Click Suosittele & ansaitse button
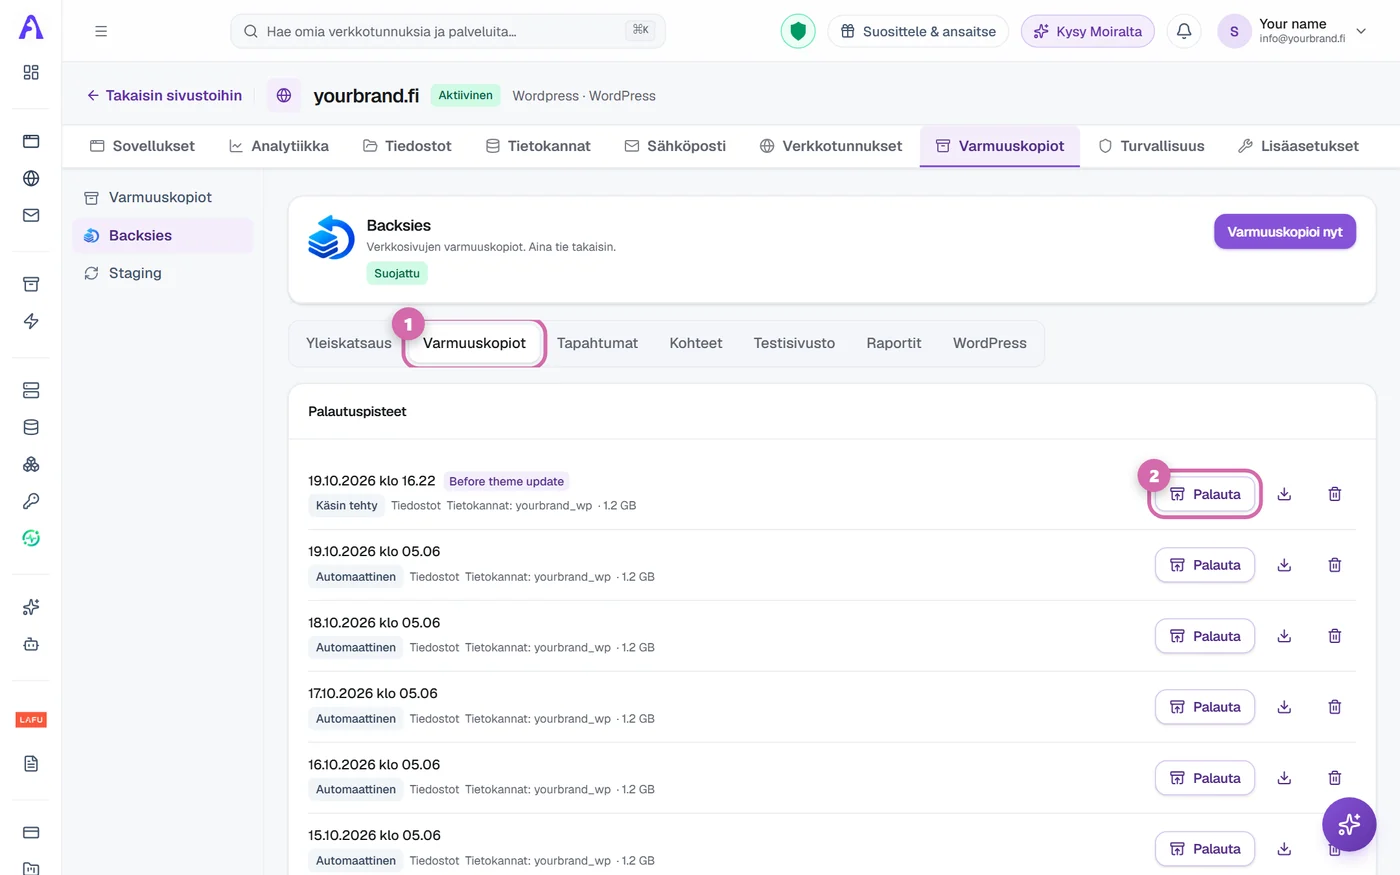1400x875 pixels. coord(918,31)
